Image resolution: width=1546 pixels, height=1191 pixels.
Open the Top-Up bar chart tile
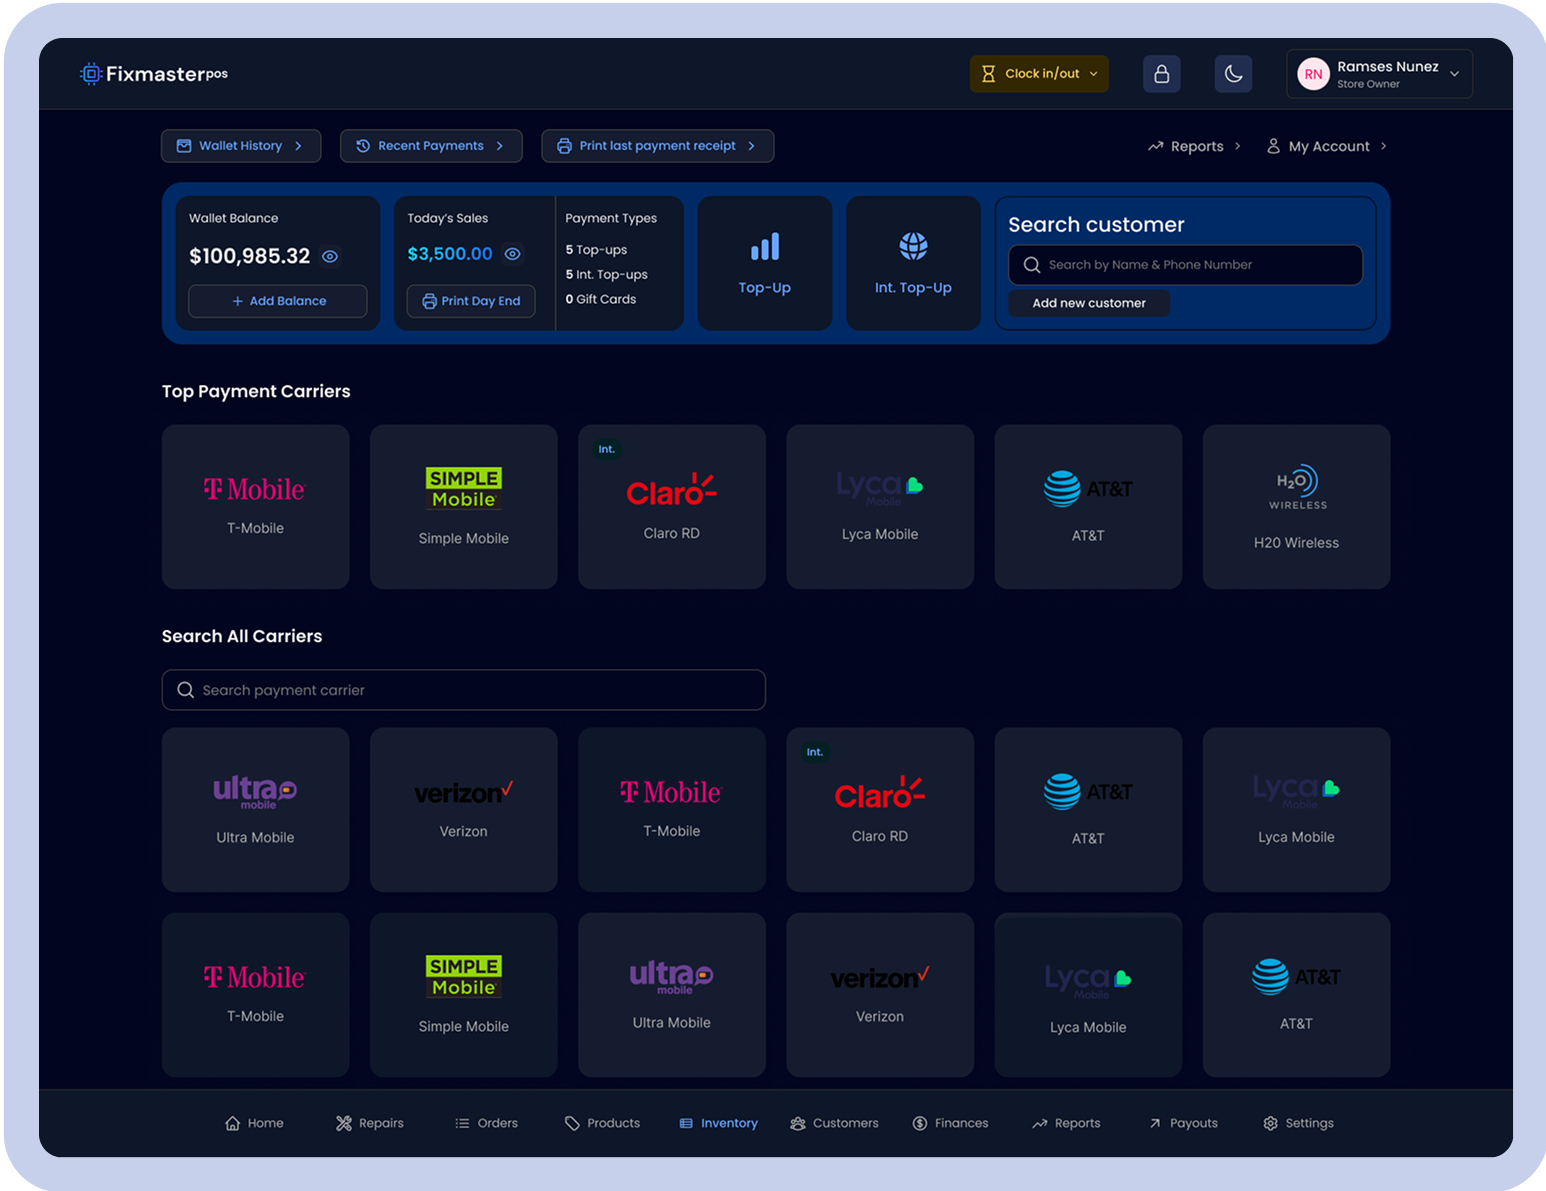[764, 263]
